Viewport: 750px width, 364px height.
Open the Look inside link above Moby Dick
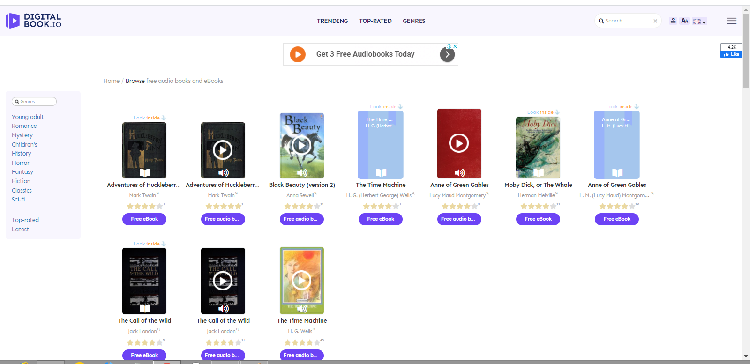click(x=543, y=112)
